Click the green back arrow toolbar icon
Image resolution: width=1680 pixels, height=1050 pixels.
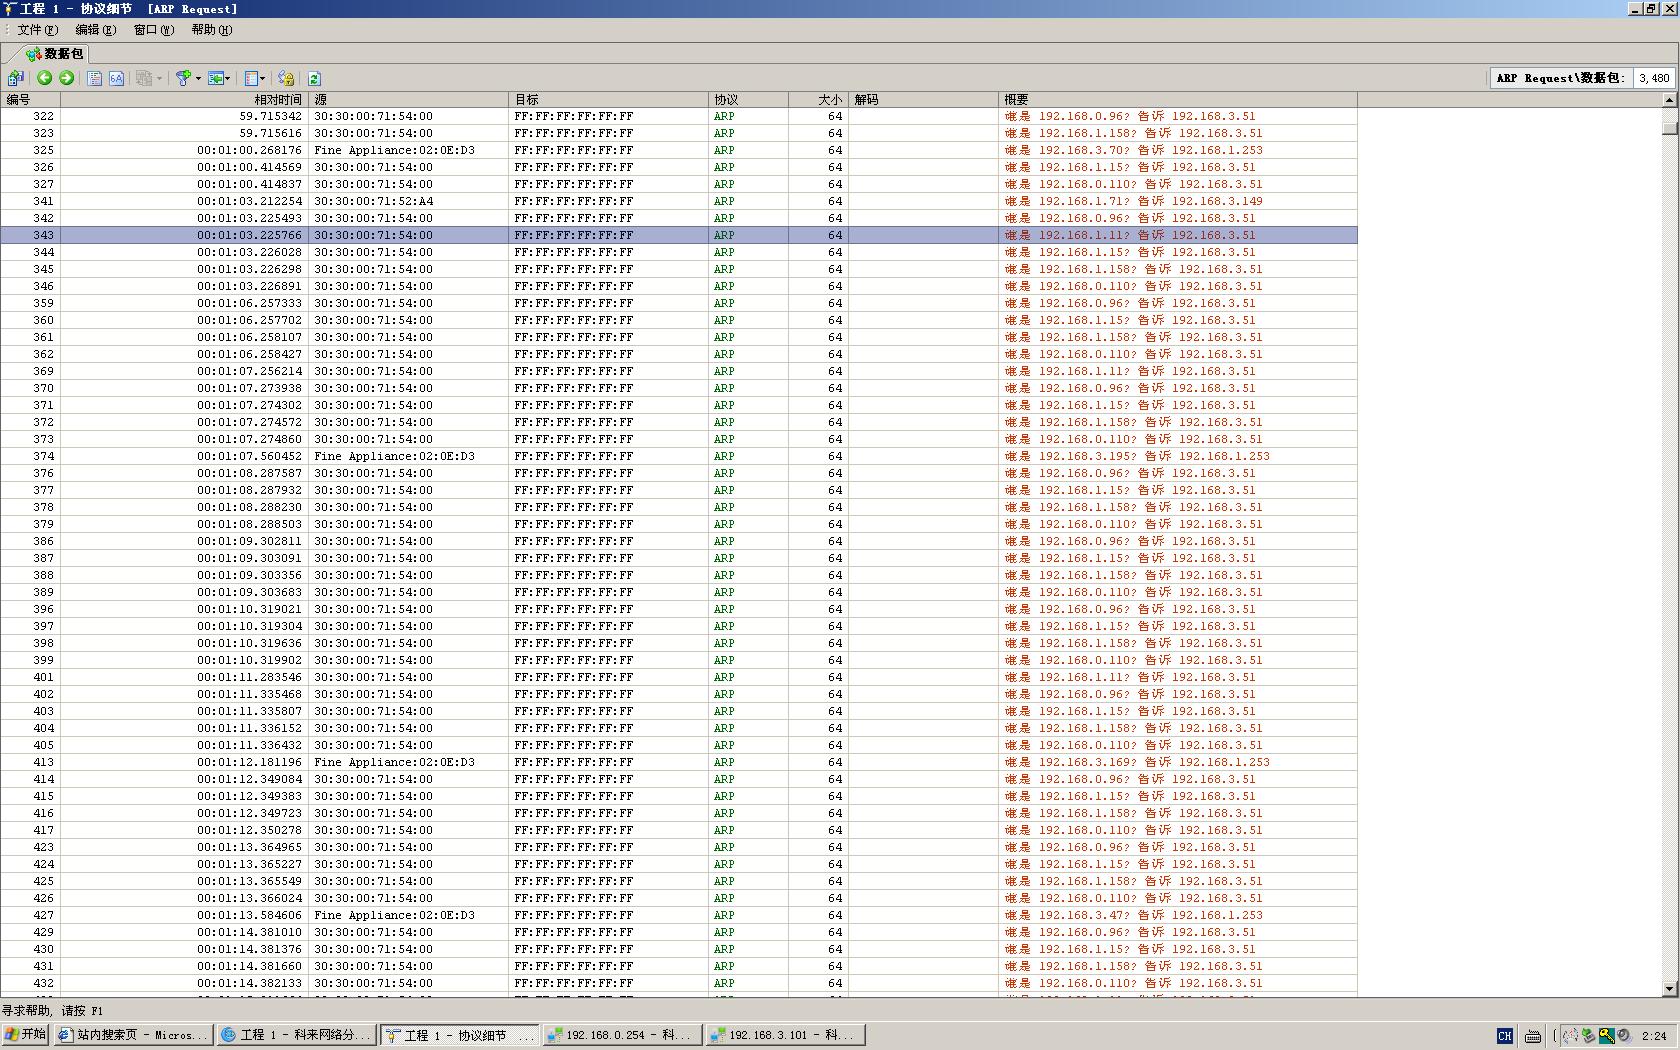(44, 78)
